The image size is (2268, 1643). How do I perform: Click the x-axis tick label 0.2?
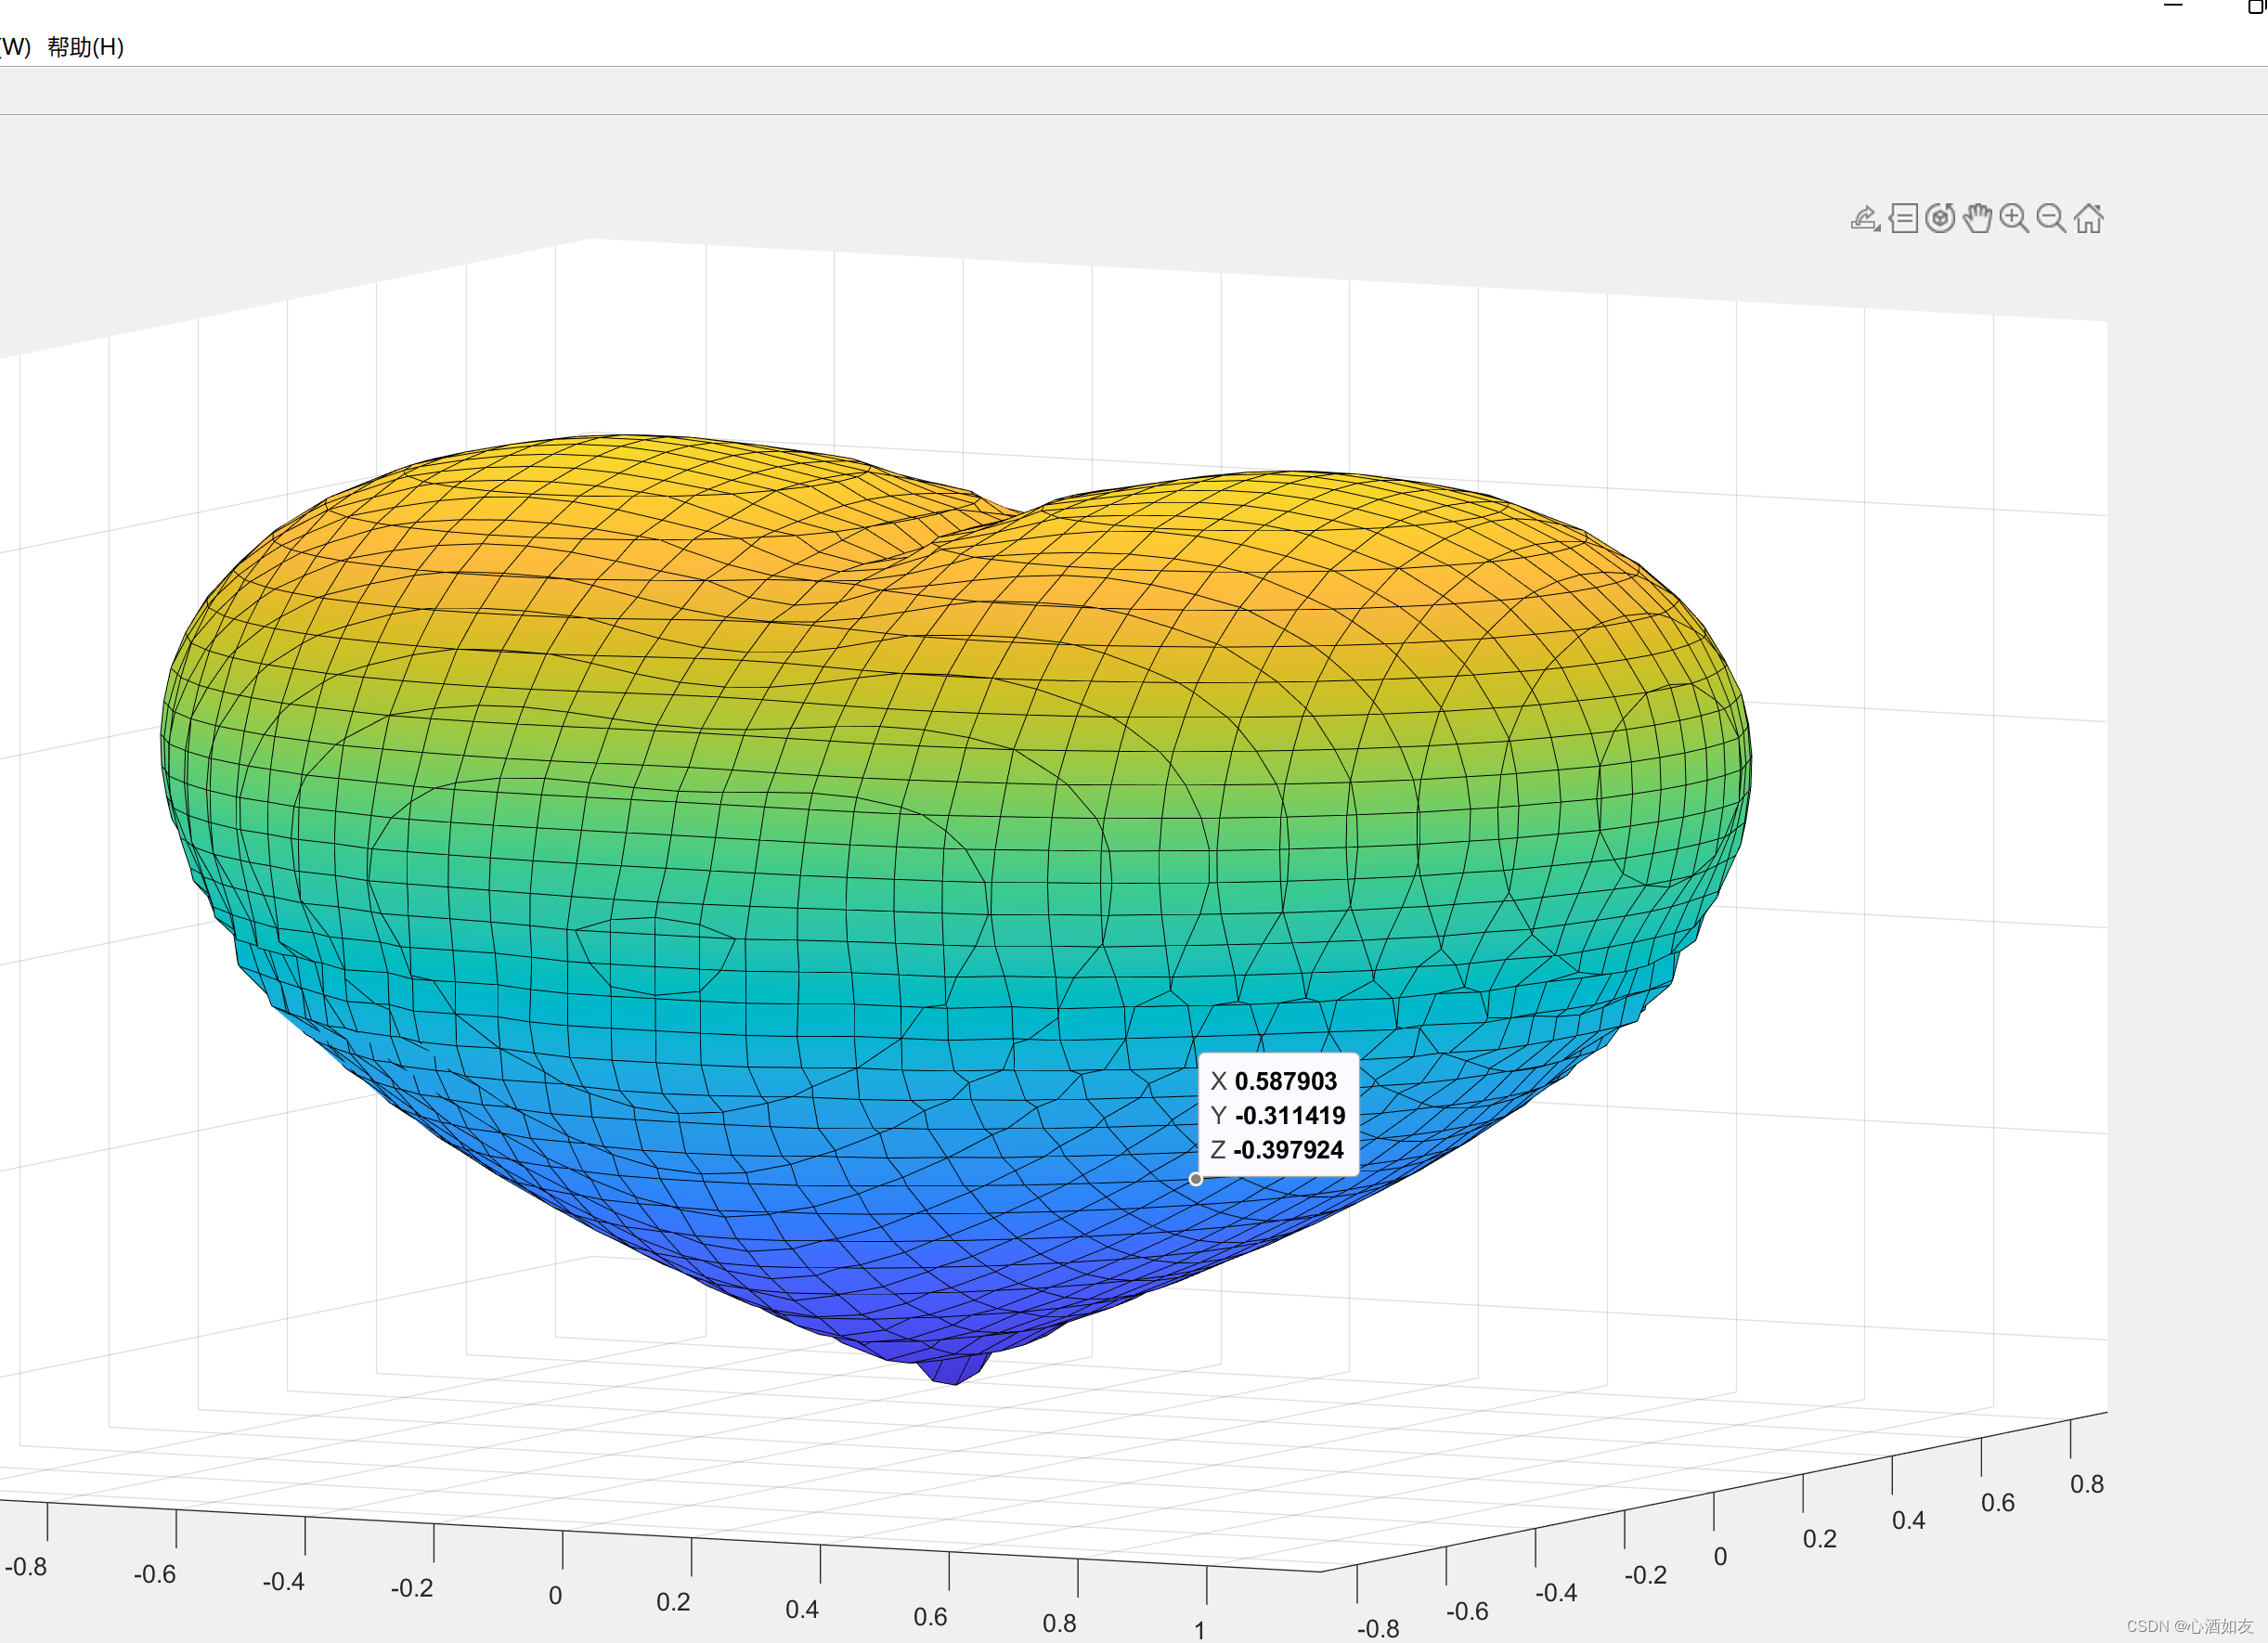(673, 1602)
